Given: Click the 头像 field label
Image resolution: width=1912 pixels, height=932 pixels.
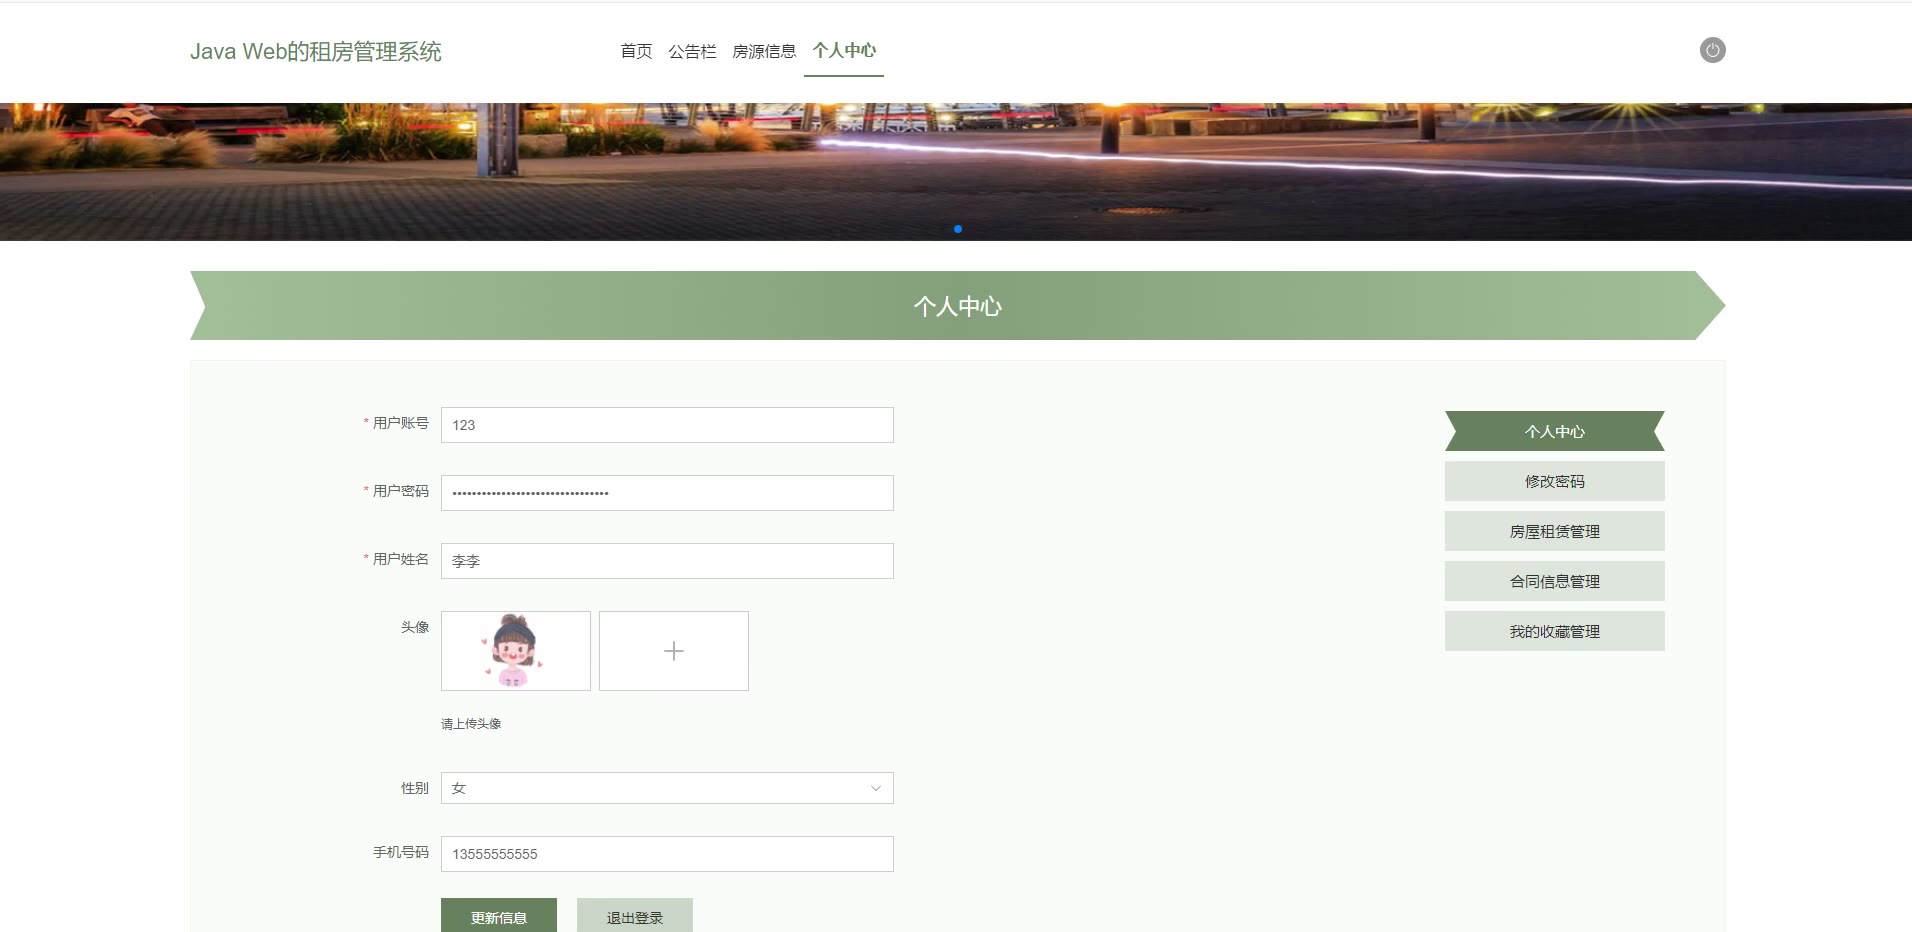Looking at the screenshot, I should point(415,627).
